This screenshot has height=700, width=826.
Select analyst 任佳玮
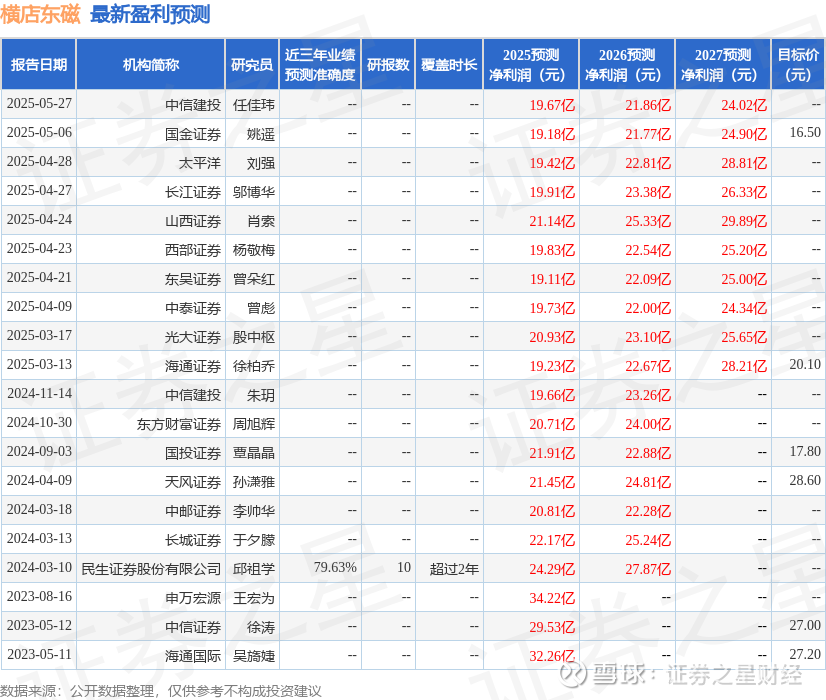(253, 105)
